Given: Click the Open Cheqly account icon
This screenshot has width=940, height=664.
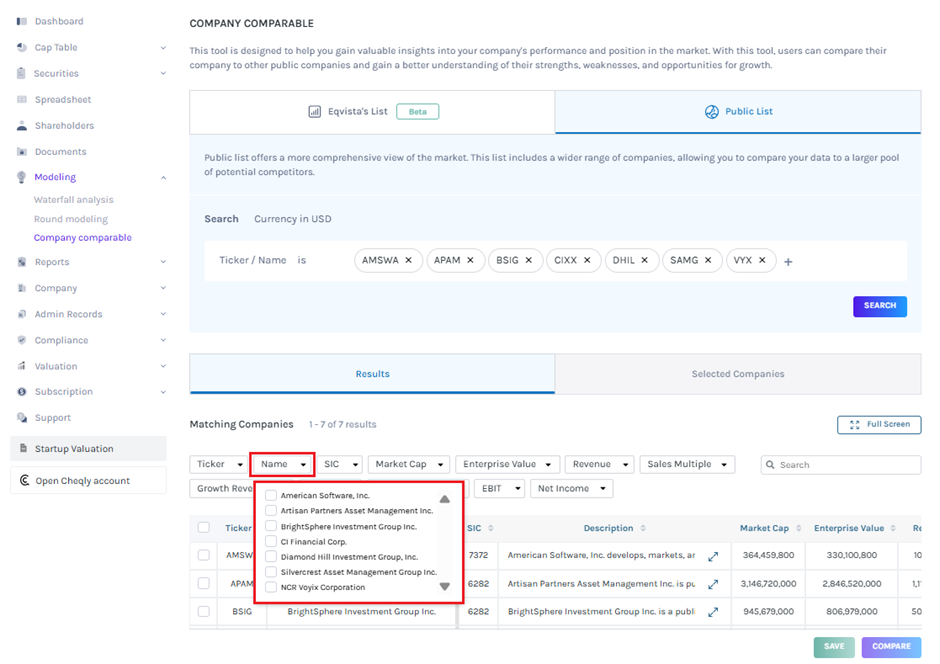Looking at the screenshot, I should 25,481.
